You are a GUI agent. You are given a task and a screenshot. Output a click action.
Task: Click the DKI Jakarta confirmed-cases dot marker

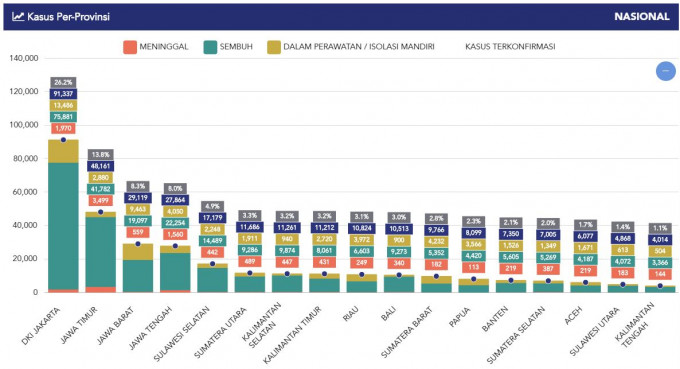63,140
